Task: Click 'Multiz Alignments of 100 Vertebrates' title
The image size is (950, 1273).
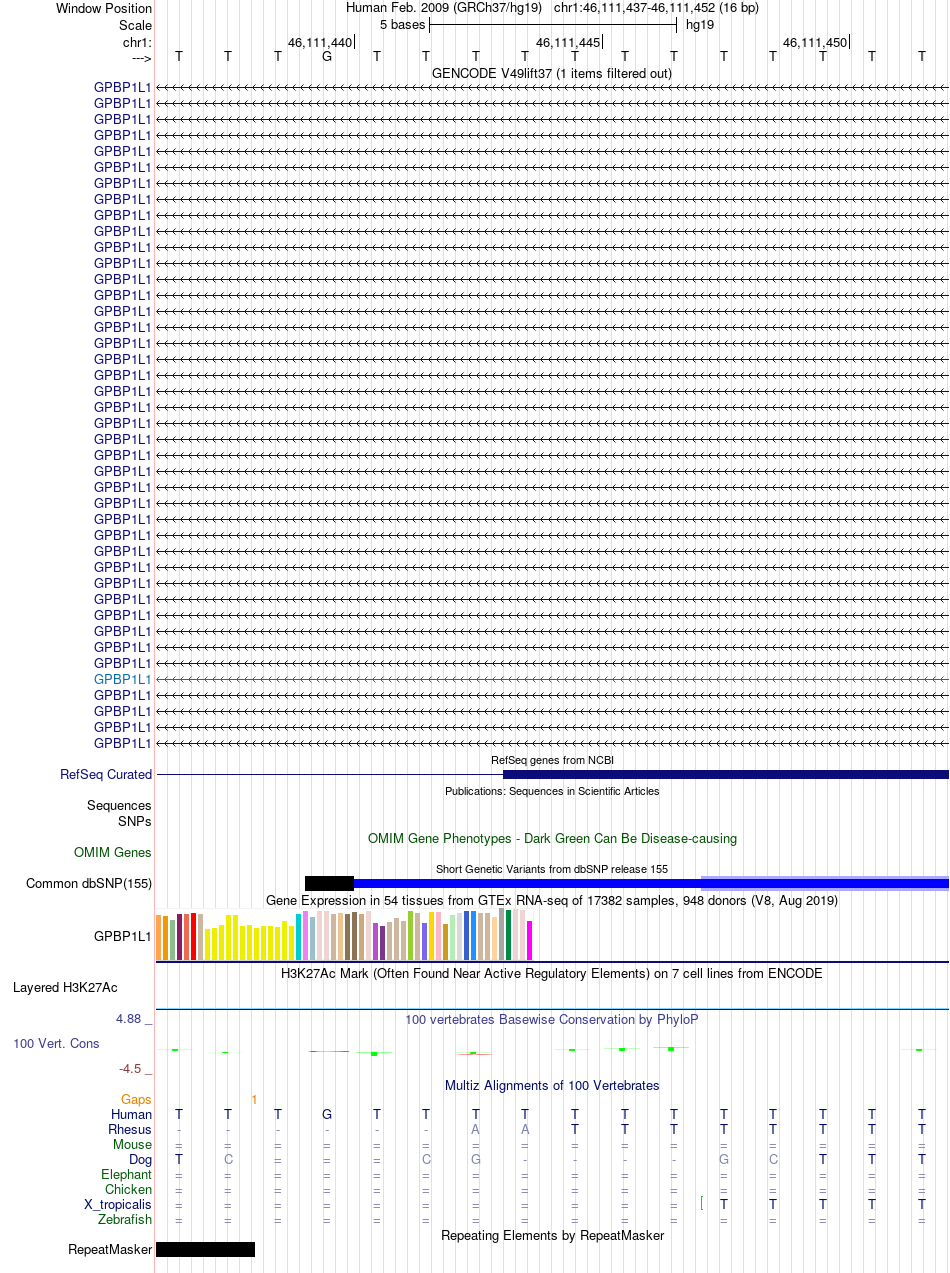Action: click(552, 1085)
